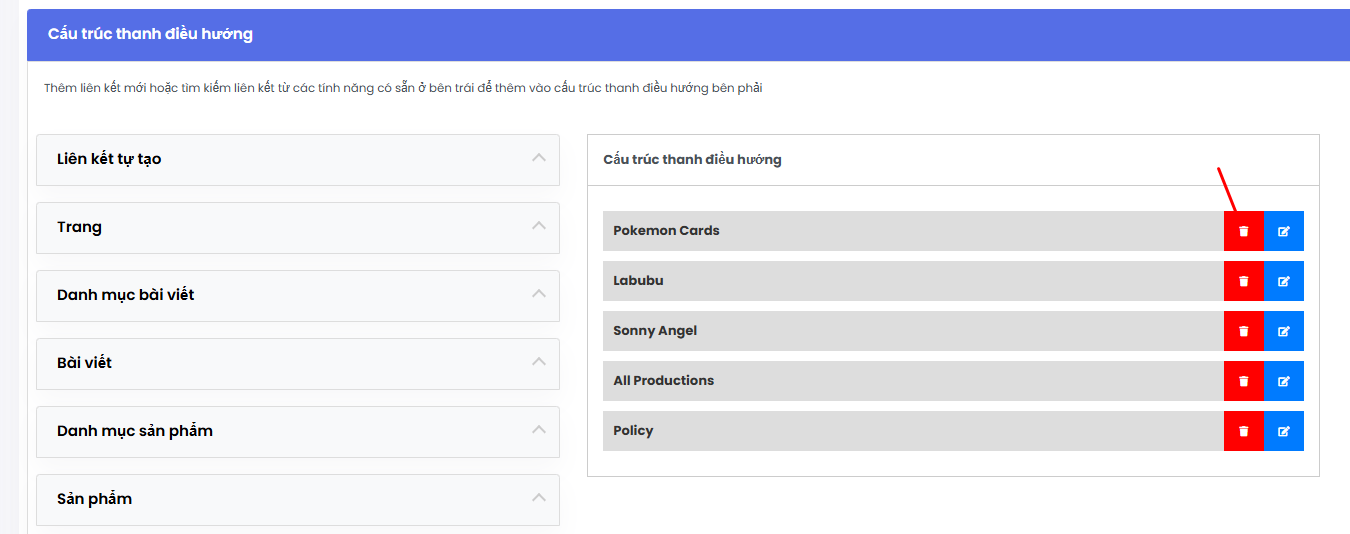Edit the Sonny Angel menu item
The image size is (1350, 534).
[1284, 331]
